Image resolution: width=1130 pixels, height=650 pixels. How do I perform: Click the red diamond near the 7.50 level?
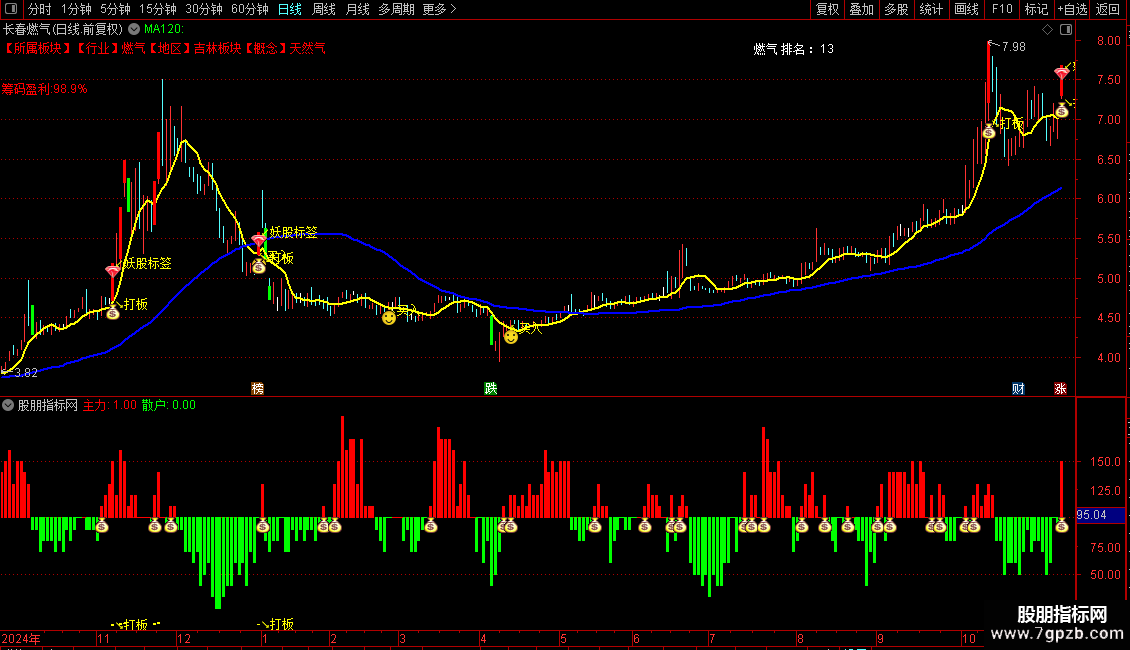coord(1062,74)
